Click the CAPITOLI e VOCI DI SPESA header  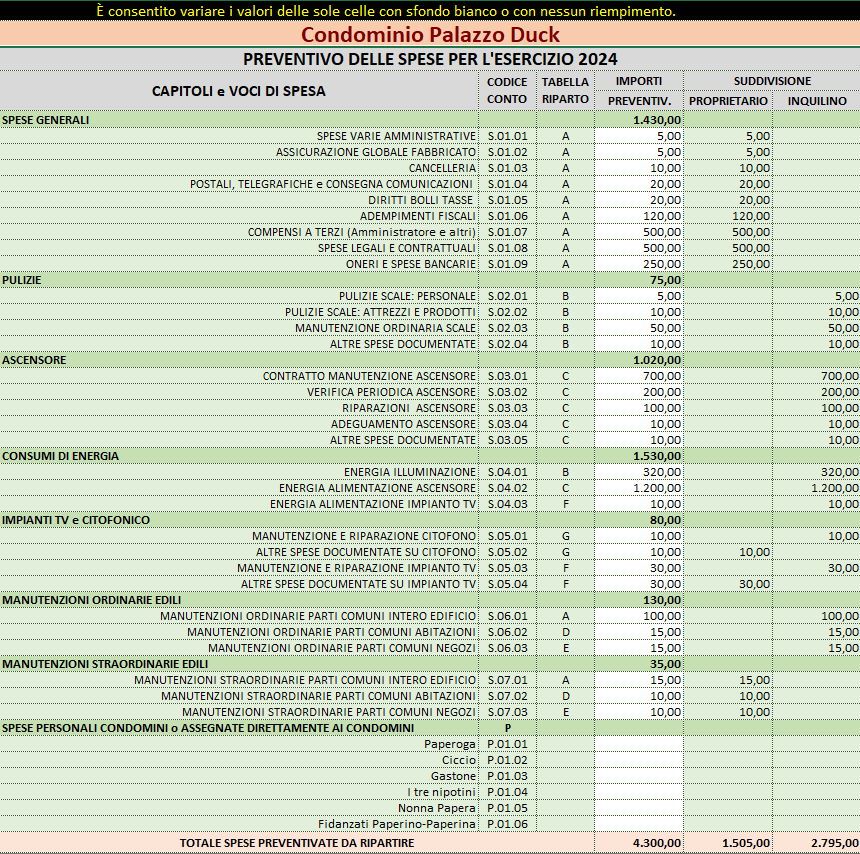point(239,91)
